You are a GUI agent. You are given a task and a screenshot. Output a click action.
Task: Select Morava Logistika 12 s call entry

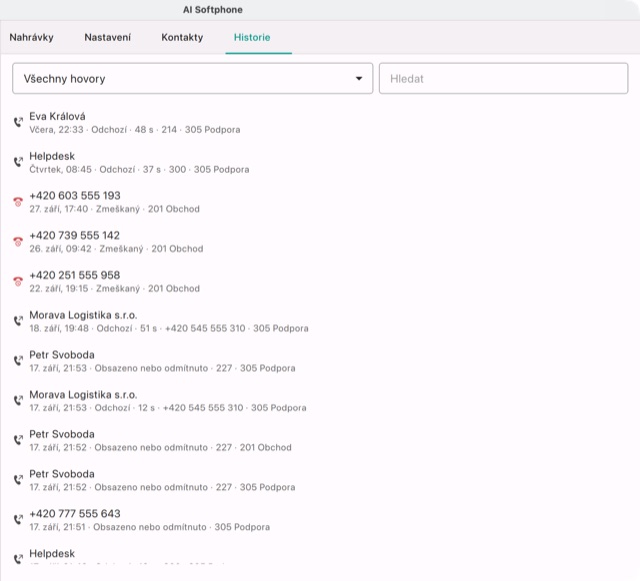point(320,401)
